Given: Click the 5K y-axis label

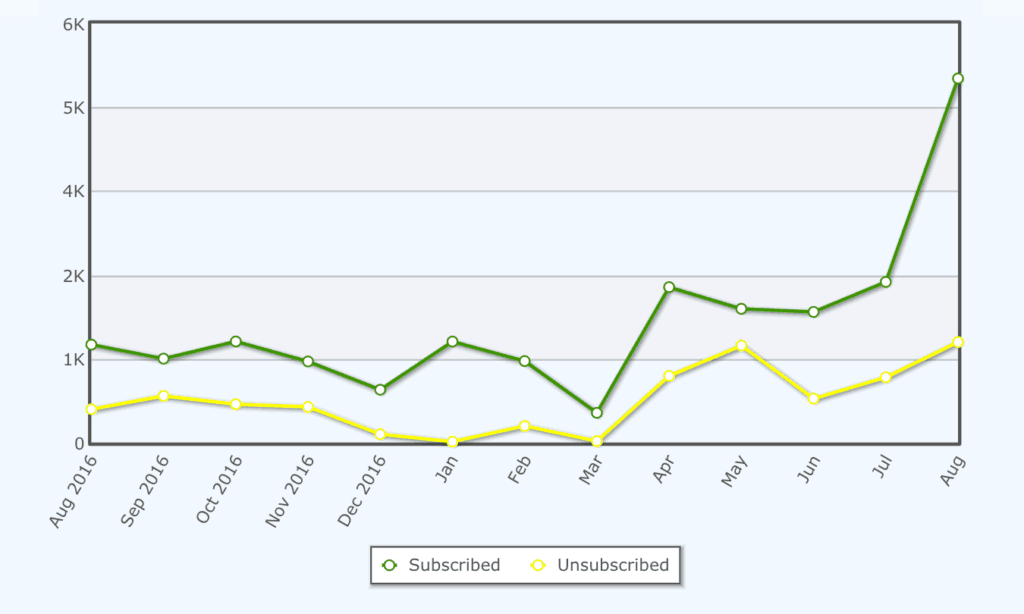Looking at the screenshot, I should (72, 108).
